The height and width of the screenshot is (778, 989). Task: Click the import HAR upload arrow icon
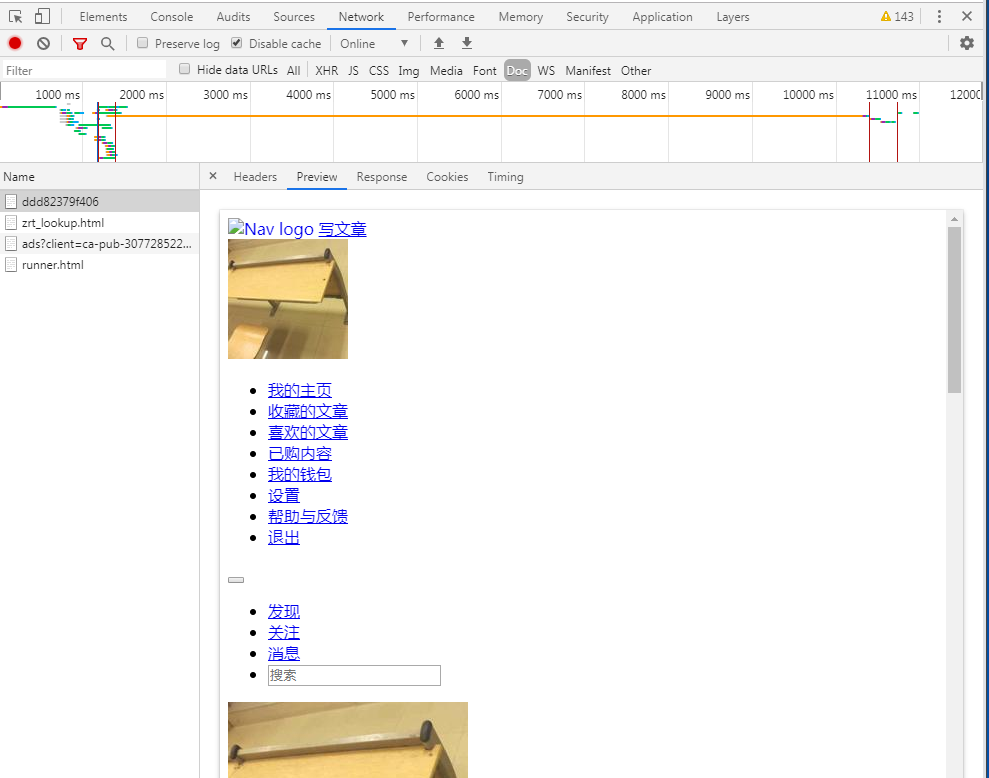tap(439, 43)
